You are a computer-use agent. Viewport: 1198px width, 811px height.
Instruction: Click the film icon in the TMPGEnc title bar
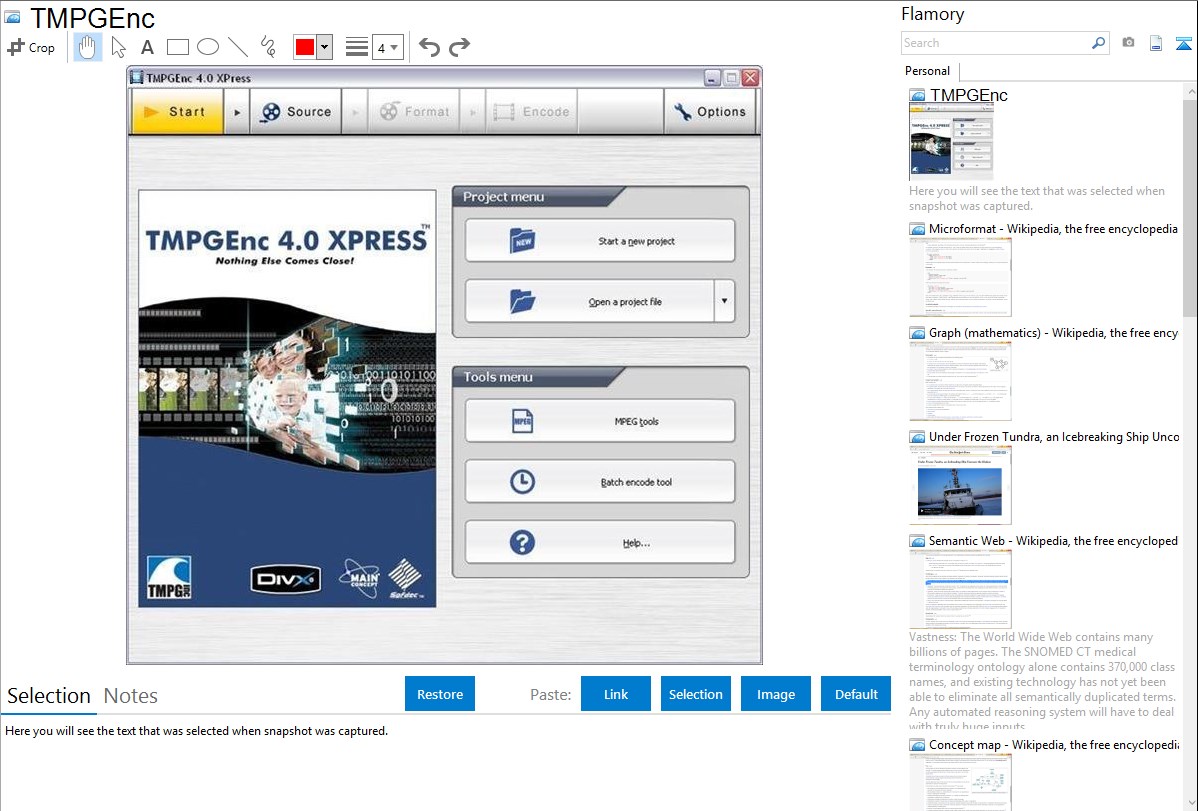[137, 77]
